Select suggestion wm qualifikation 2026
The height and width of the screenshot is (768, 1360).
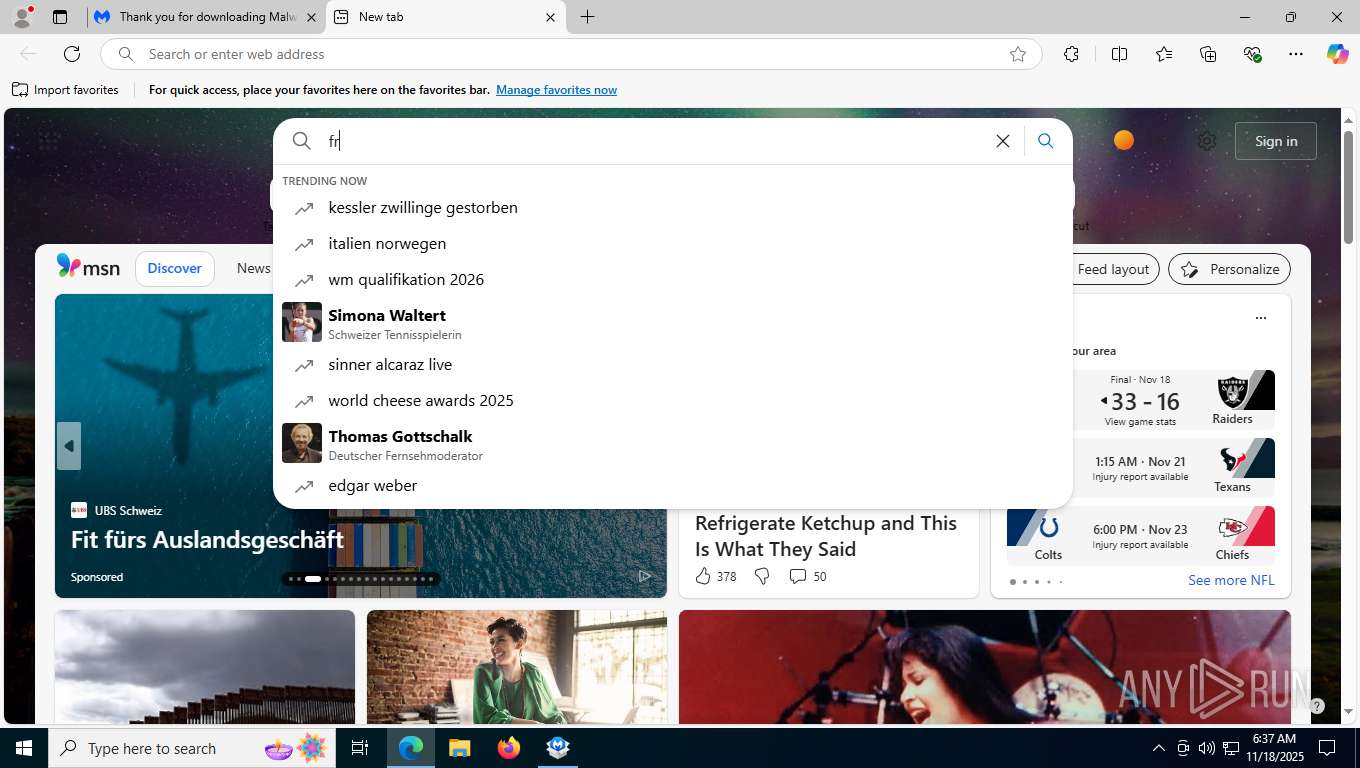[672, 280]
